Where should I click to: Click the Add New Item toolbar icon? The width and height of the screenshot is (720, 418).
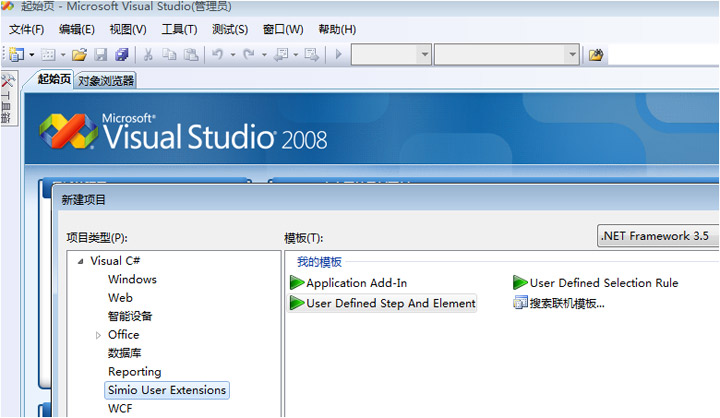tap(48, 55)
